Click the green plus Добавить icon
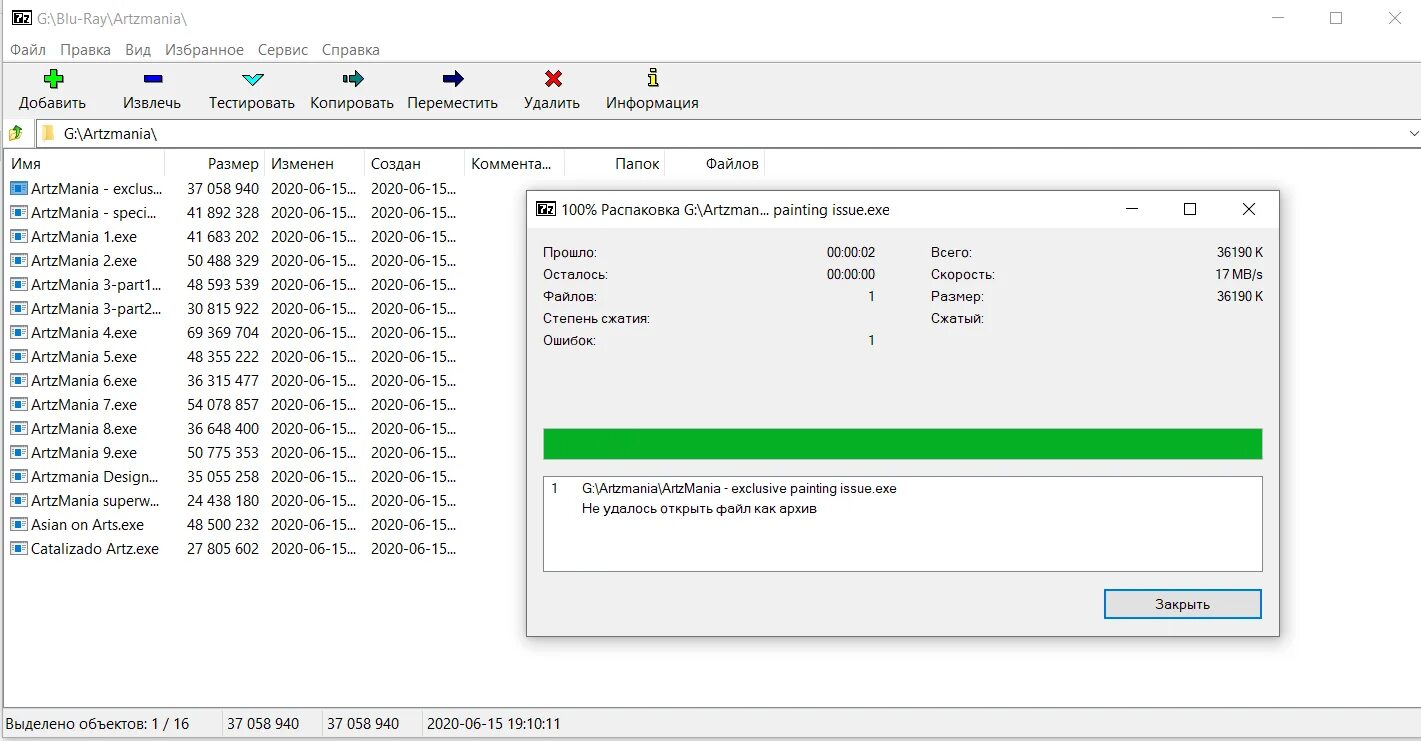This screenshot has height=741, width=1421. [x=54, y=78]
